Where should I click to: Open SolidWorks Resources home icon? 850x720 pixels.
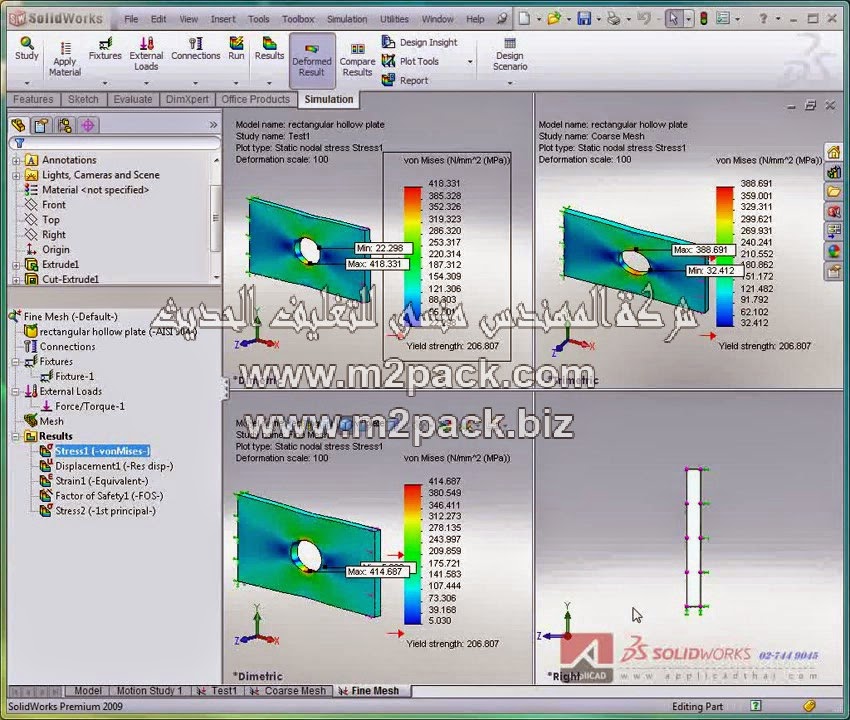[x=833, y=152]
